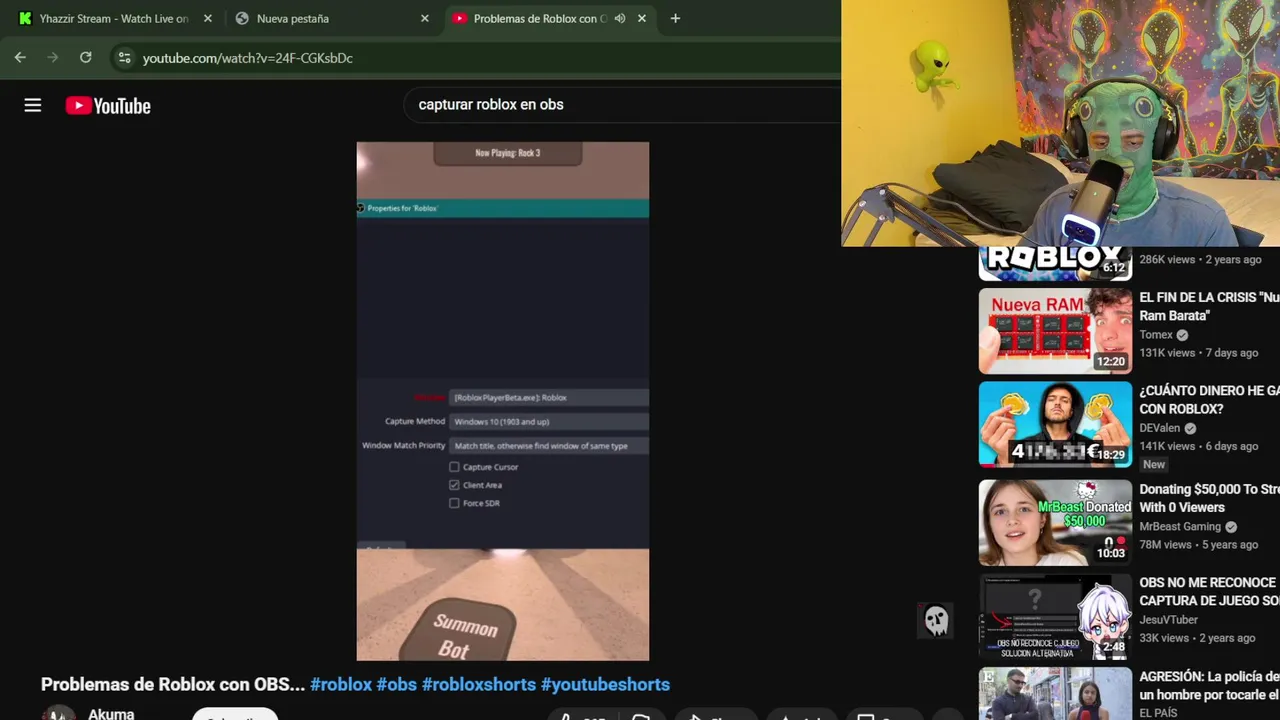Open the 18:29 Roblox money thumbnail
Screen dimensions: 1280x720
[1055, 424]
